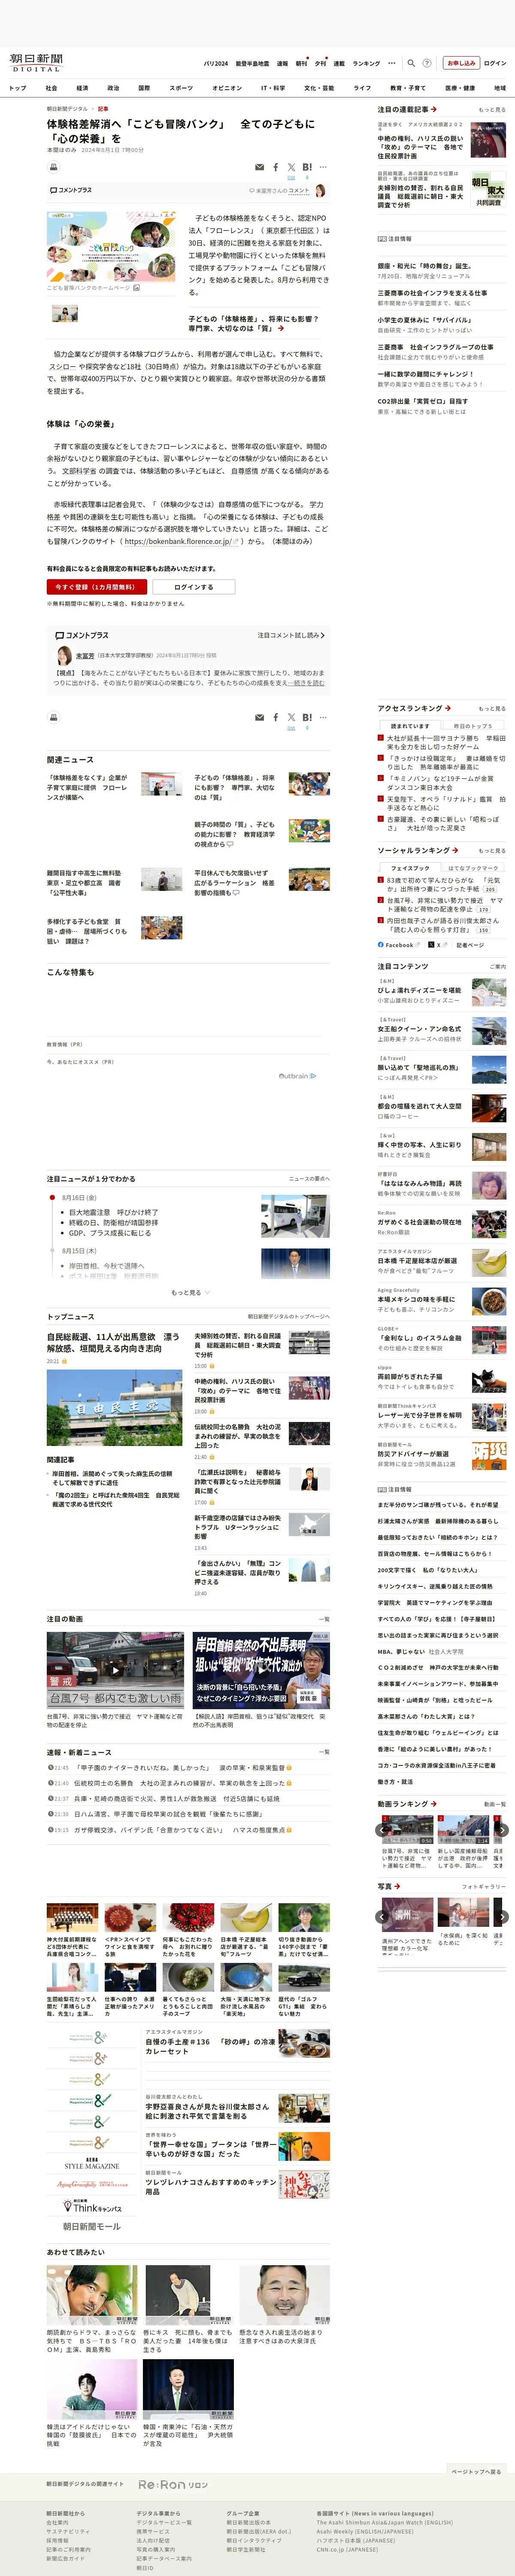515x2576 pixels.
Task: Click ニュースの要点へ link
Action: click(309, 1179)
